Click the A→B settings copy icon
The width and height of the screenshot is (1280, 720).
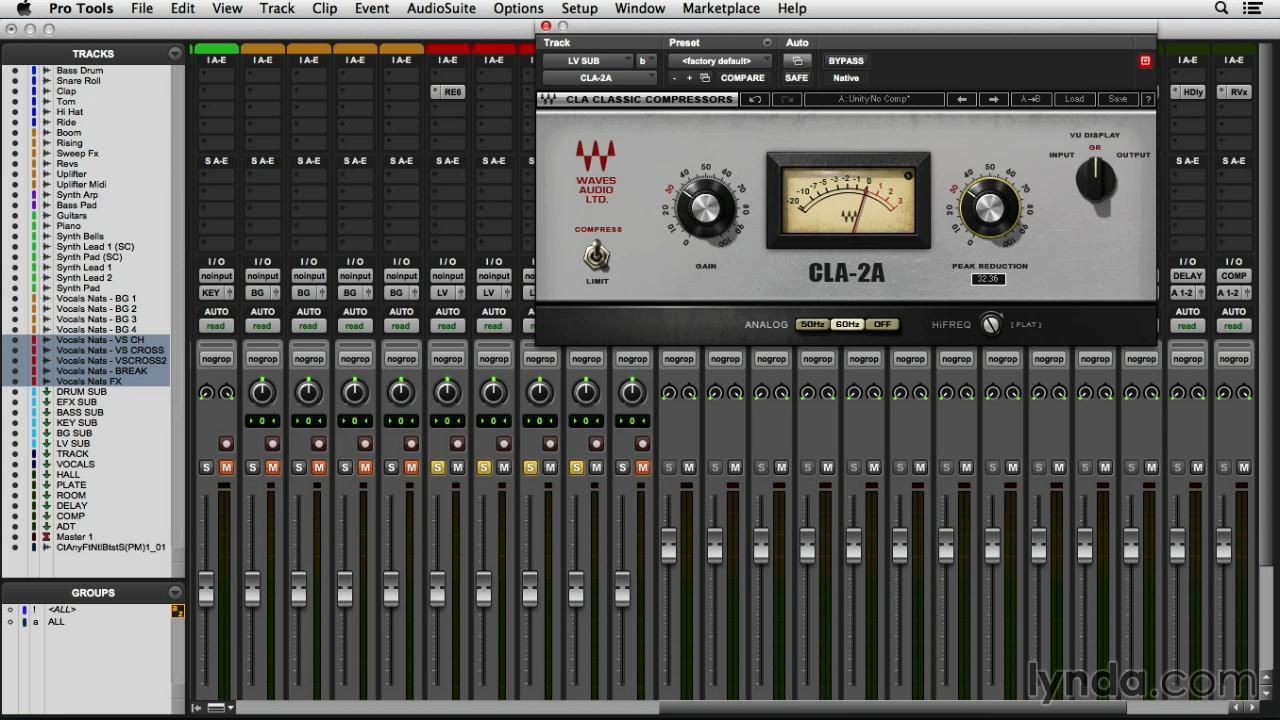pyautogui.click(x=1030, y=99)
